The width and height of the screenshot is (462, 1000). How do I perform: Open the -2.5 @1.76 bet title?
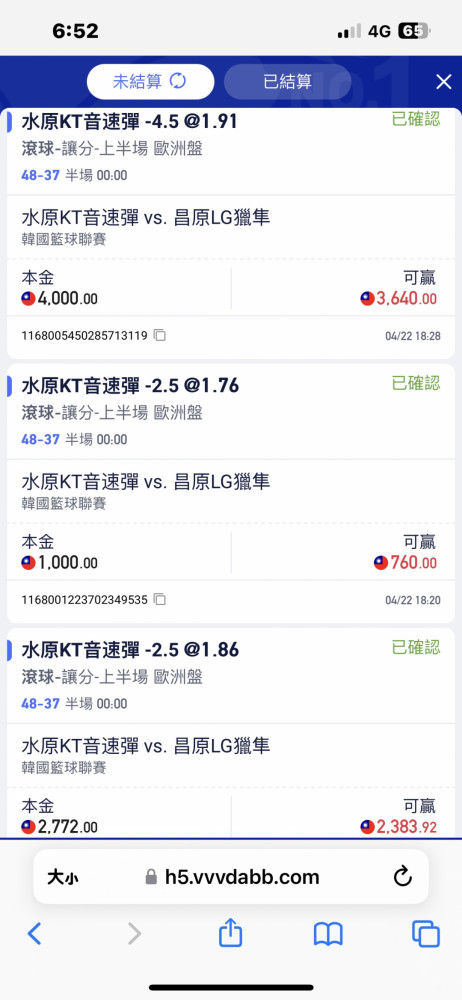(130, 385)
